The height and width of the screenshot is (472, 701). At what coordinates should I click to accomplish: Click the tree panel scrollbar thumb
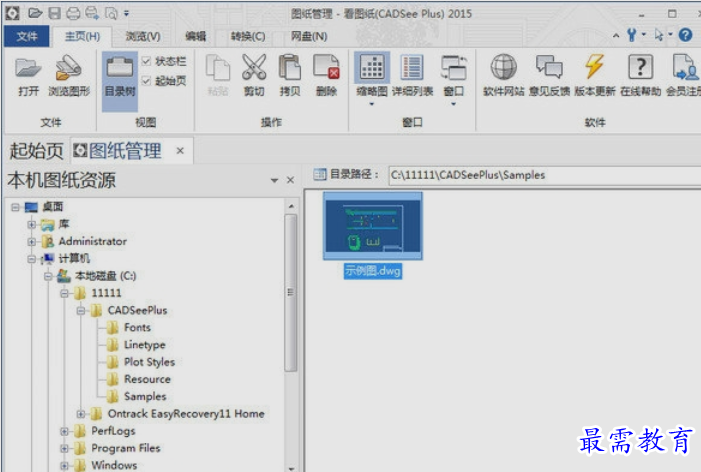pyautogui.click(x=291, y=293)
